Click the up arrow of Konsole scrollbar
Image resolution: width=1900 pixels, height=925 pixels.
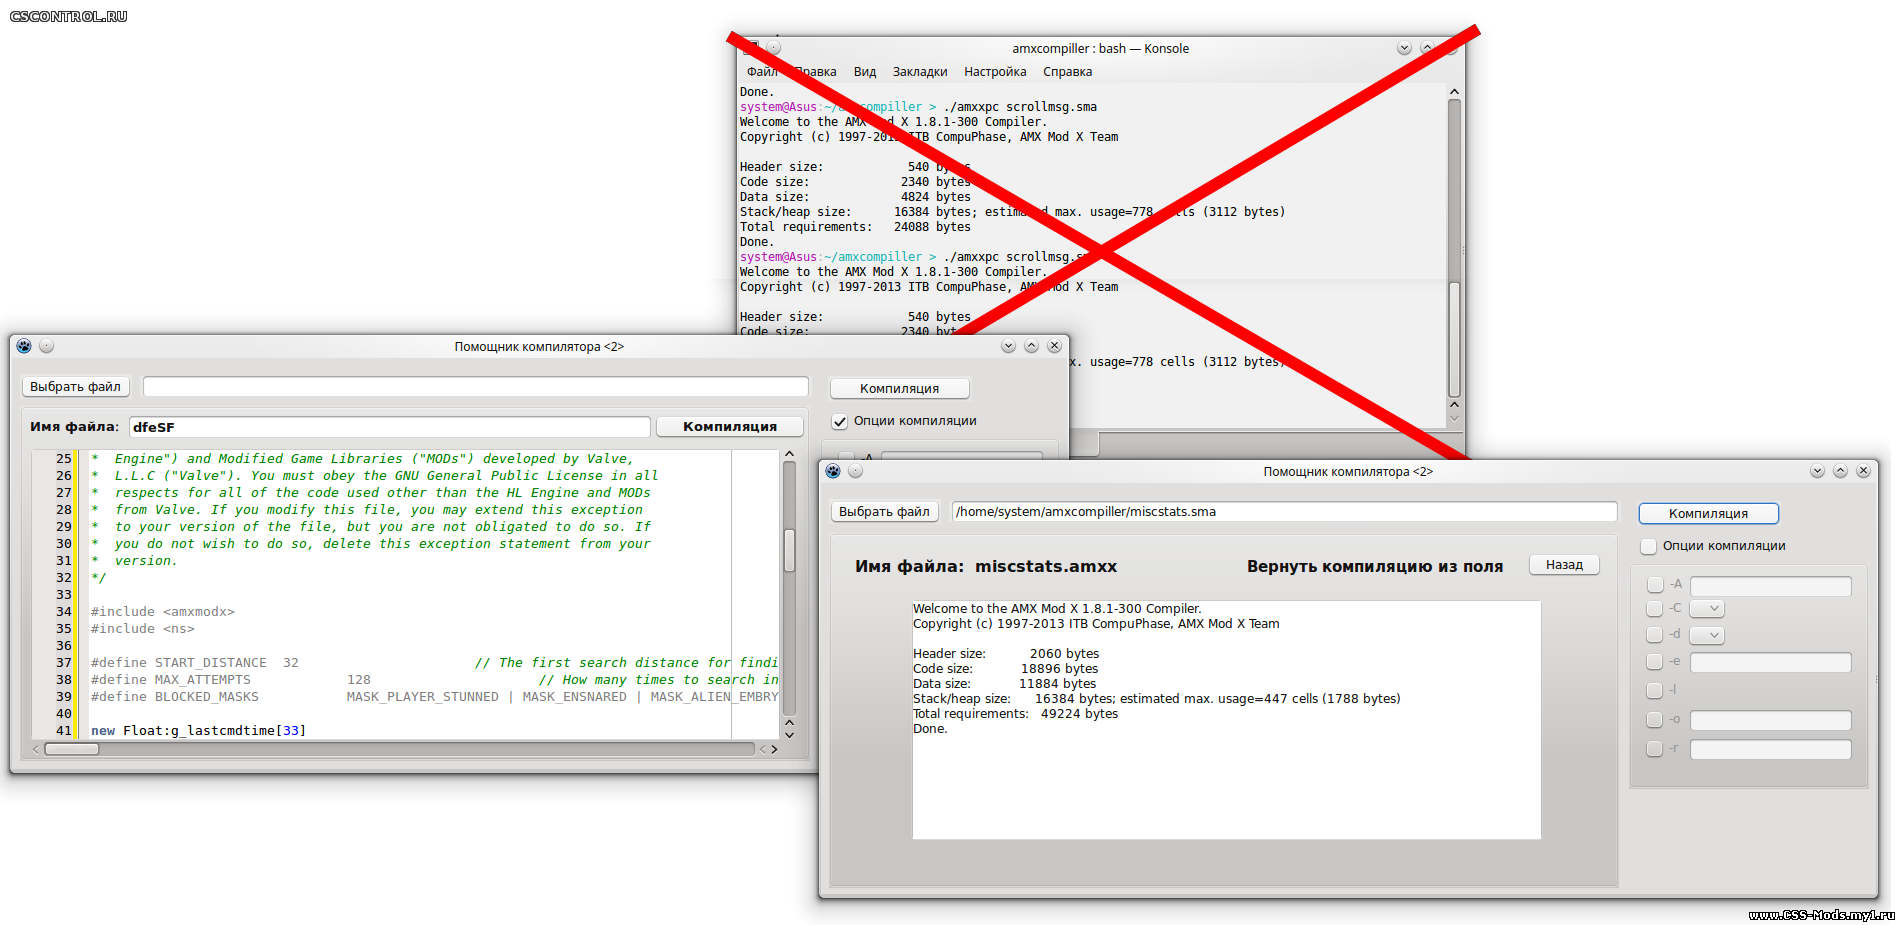[1454, 92]
